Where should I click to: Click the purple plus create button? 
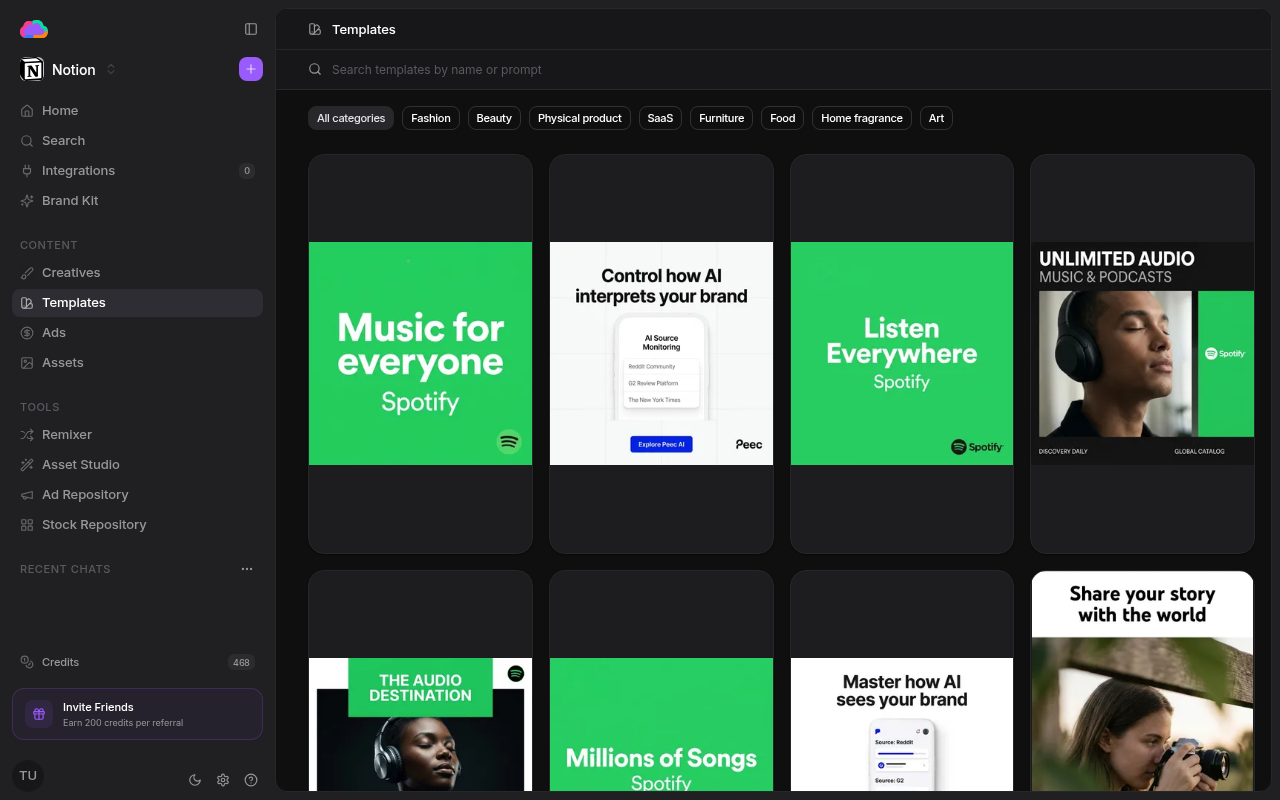pos(251,69)
